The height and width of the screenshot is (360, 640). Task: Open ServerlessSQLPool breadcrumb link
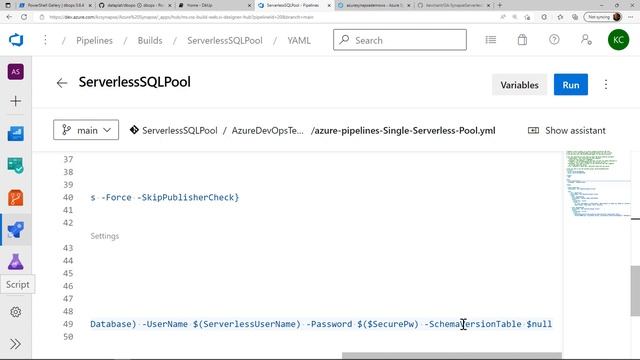[224, 40]
